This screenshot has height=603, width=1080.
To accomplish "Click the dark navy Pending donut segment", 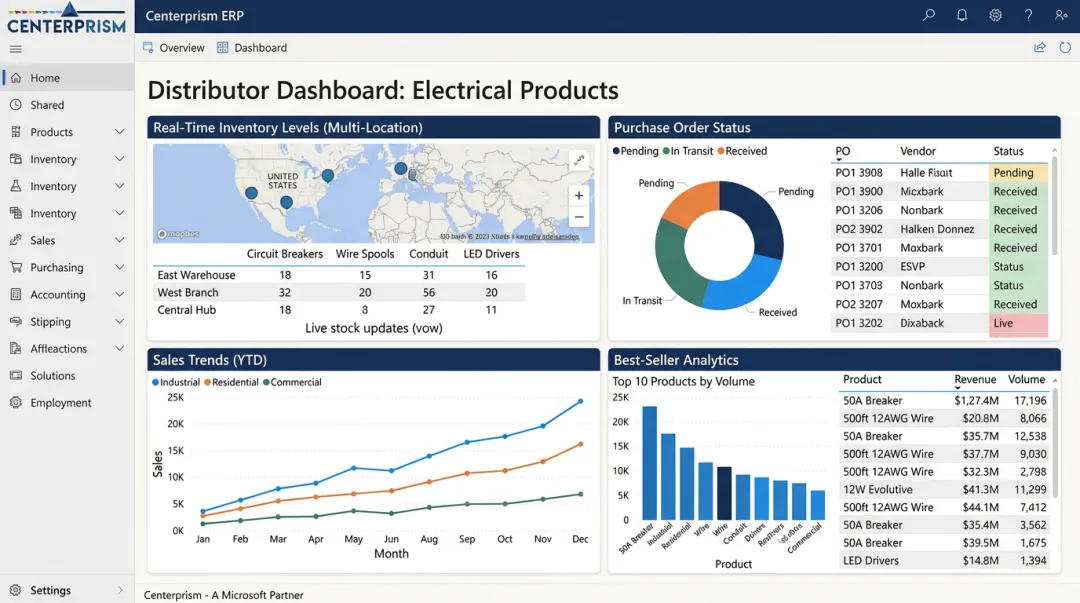I will (758, 217).
